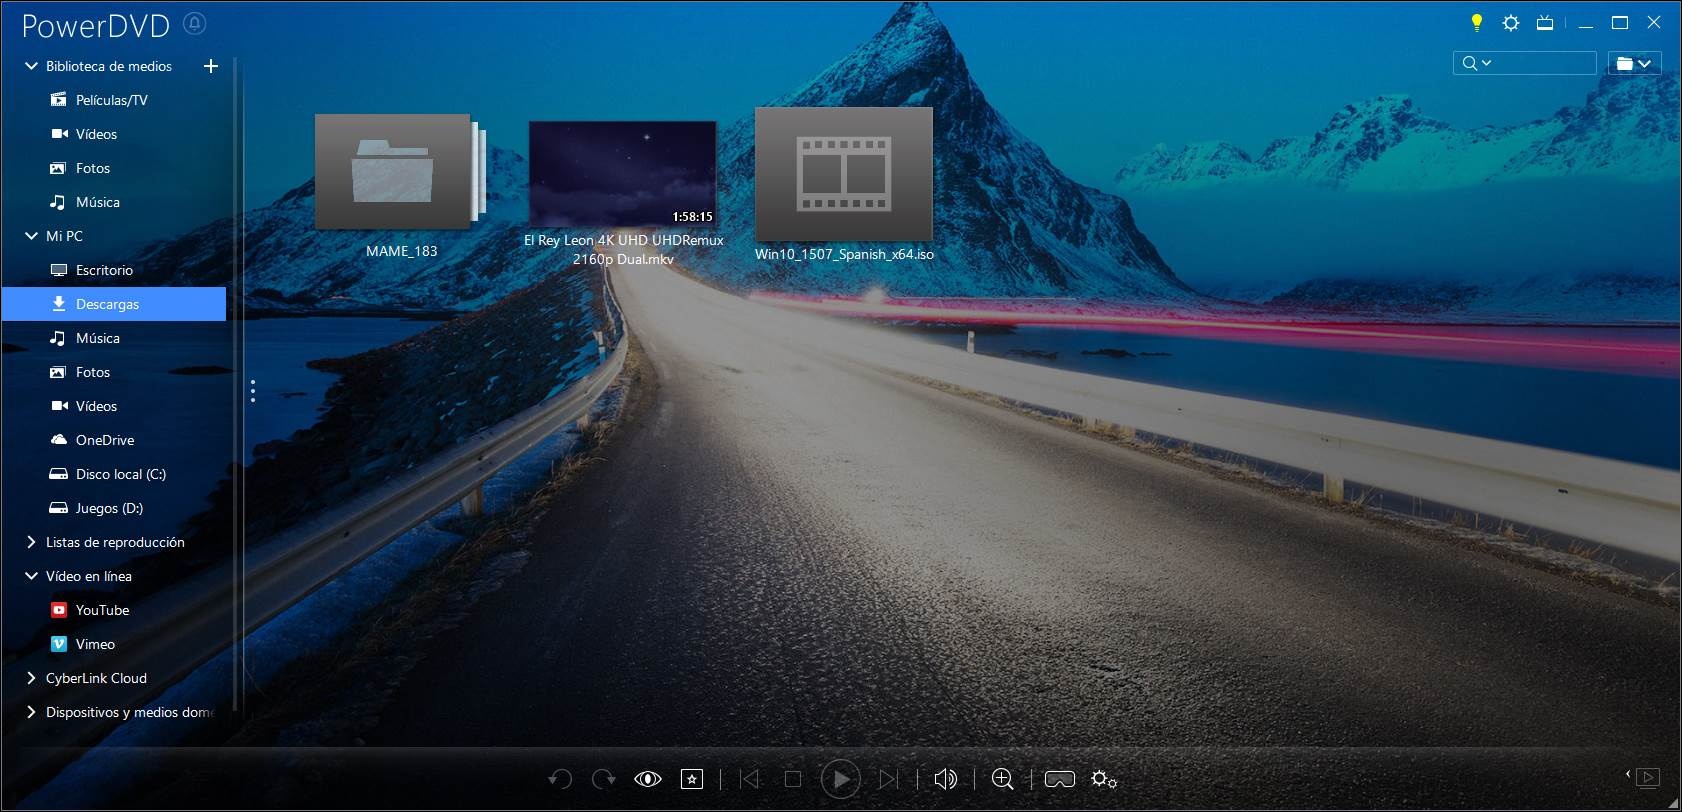
Task: Skip to next track
Action: click(887, 779)
